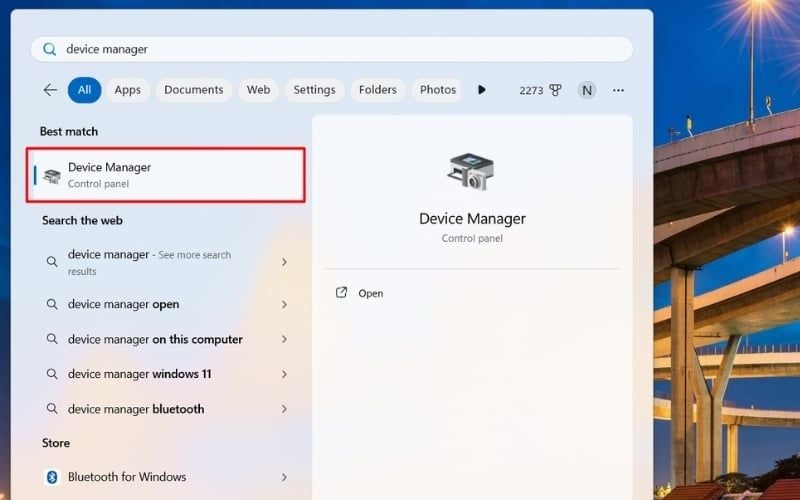Click 'Device Manager' title in preview pane
800x500 pixels.
tap(472, 219)
